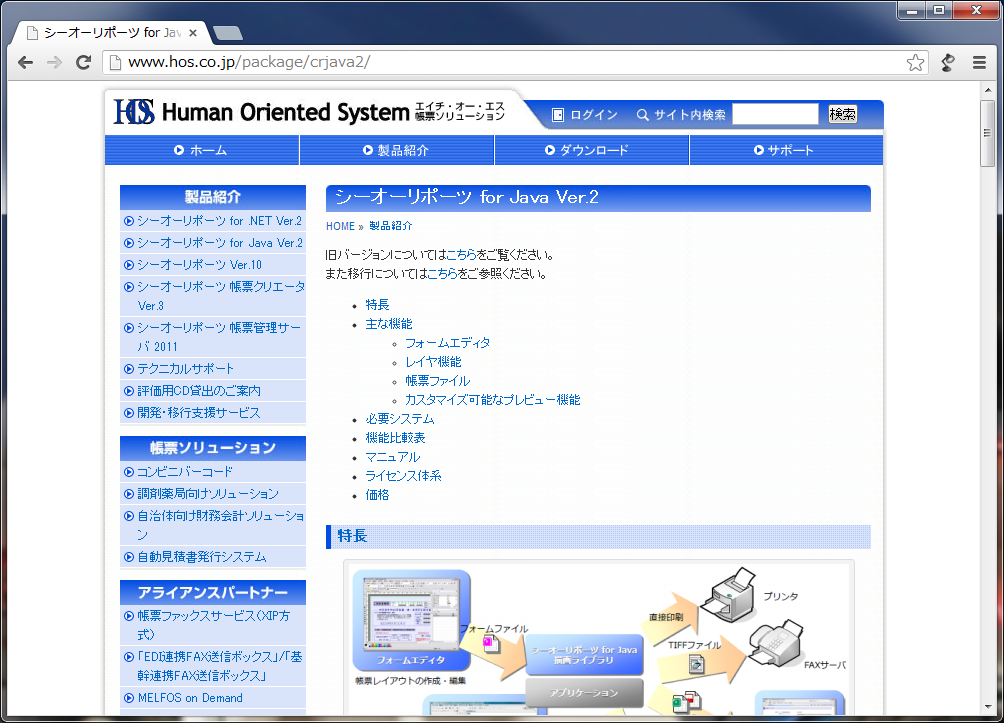Jump to 価格 in the contents list

coord(377,495)
